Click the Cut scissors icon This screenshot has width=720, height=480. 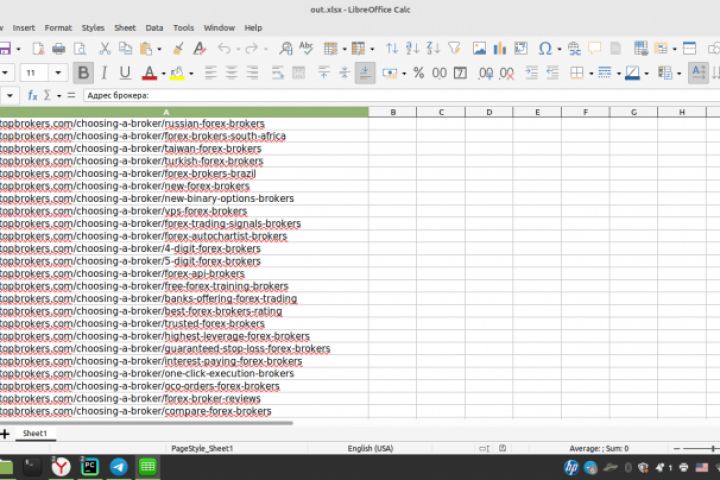[x=105, y=48]
